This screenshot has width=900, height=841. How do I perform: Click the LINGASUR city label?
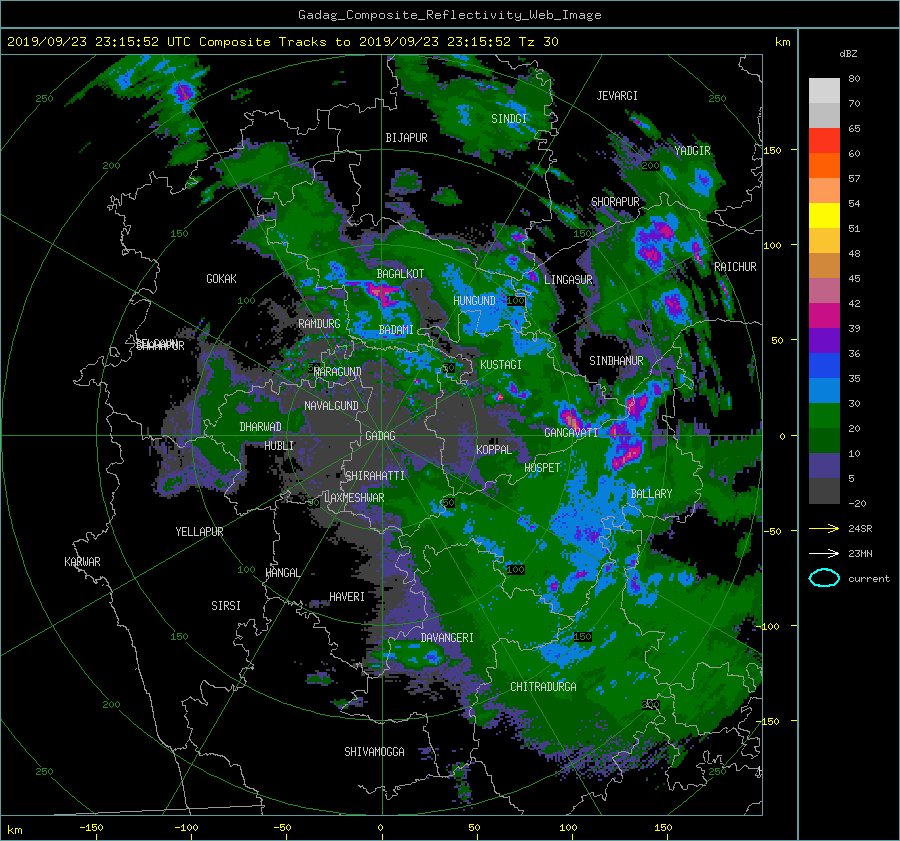coord(568,280)
